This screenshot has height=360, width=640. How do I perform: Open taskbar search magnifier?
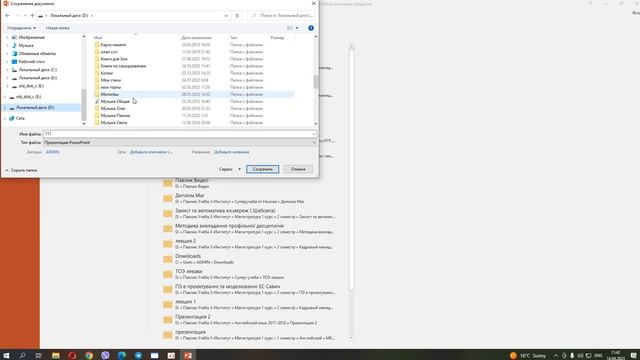pyautogui.click(x=22, y=355)
